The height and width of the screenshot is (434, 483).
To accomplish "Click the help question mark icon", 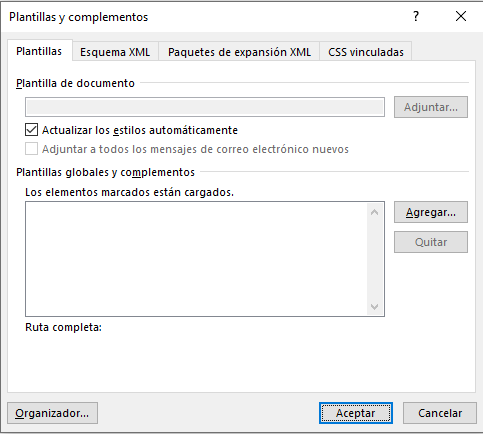I will click(x=416, y=16).
